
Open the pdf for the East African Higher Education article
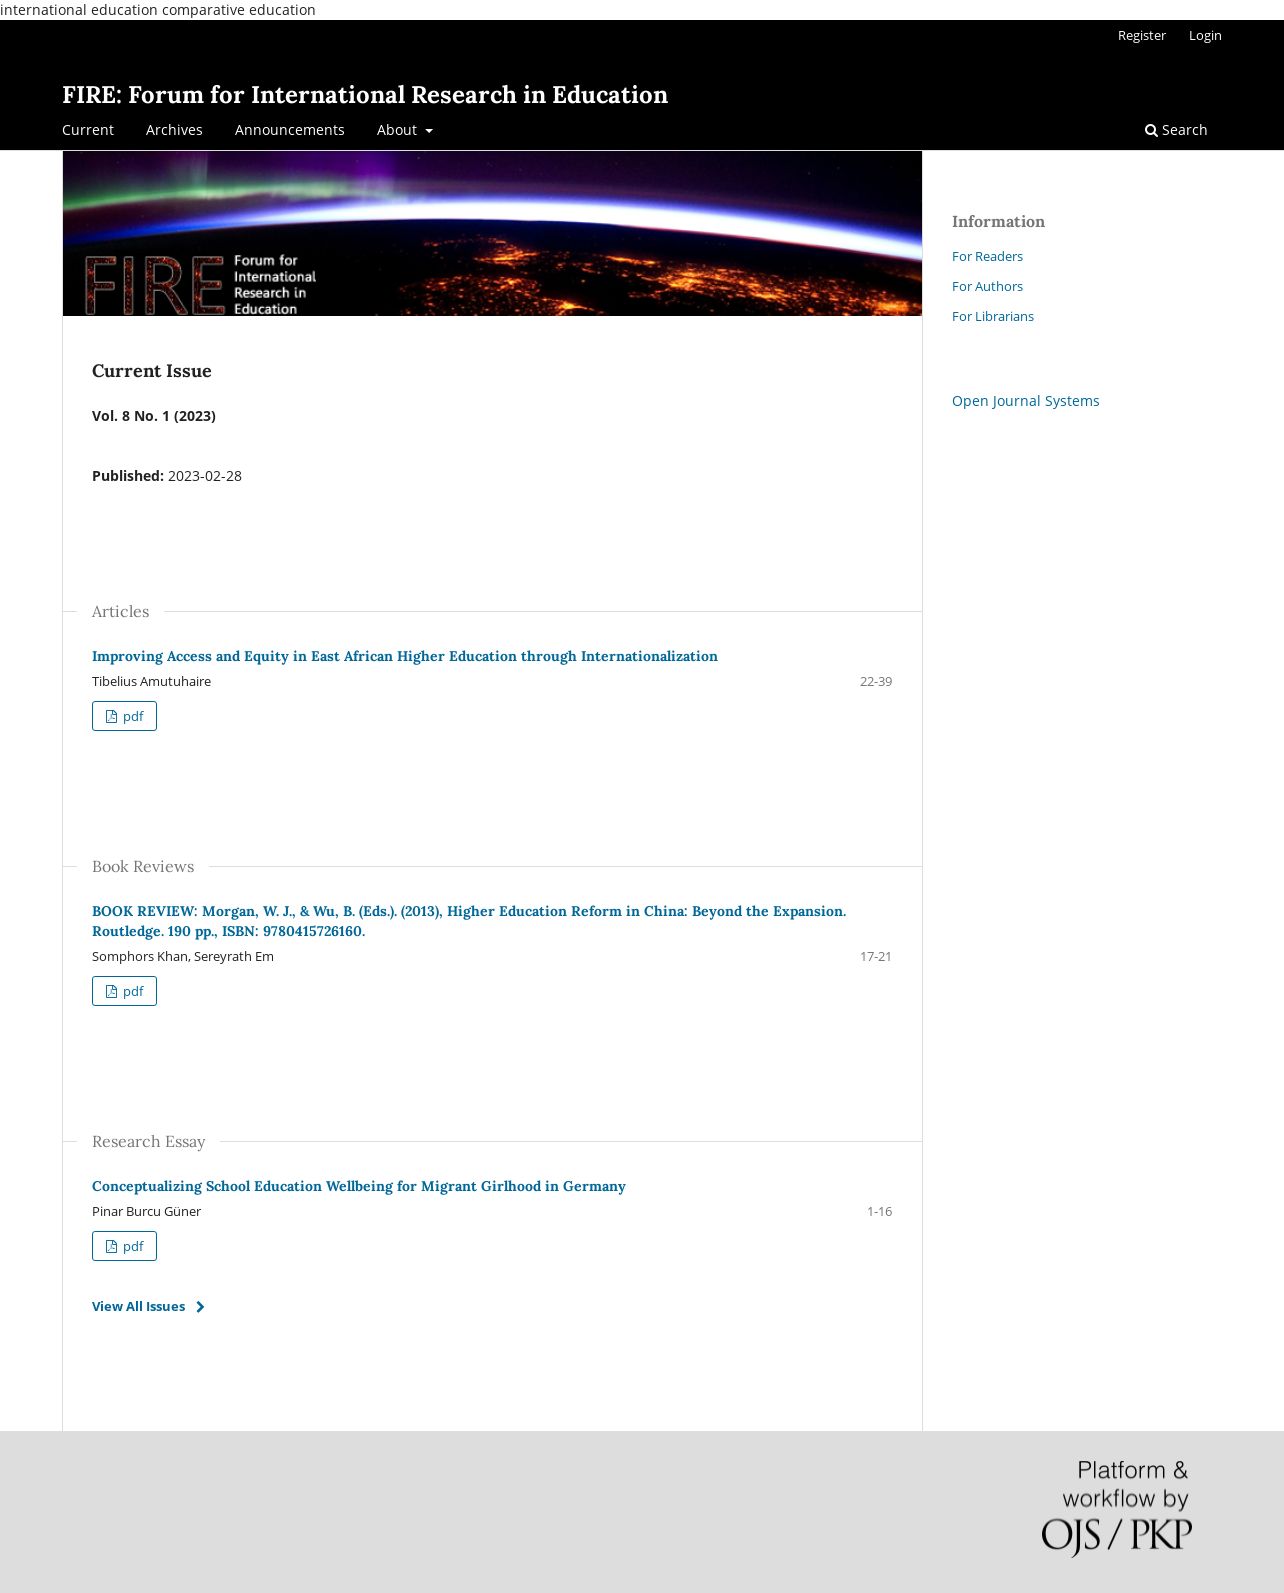click(x=124, y=716)
